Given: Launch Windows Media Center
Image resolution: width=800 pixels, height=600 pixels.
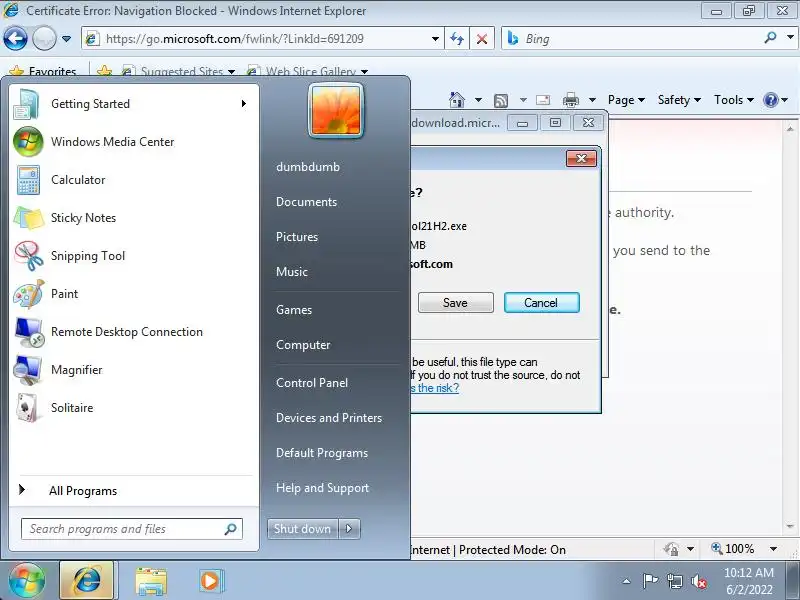Looking at the screenshot, I should click(133, 142).
